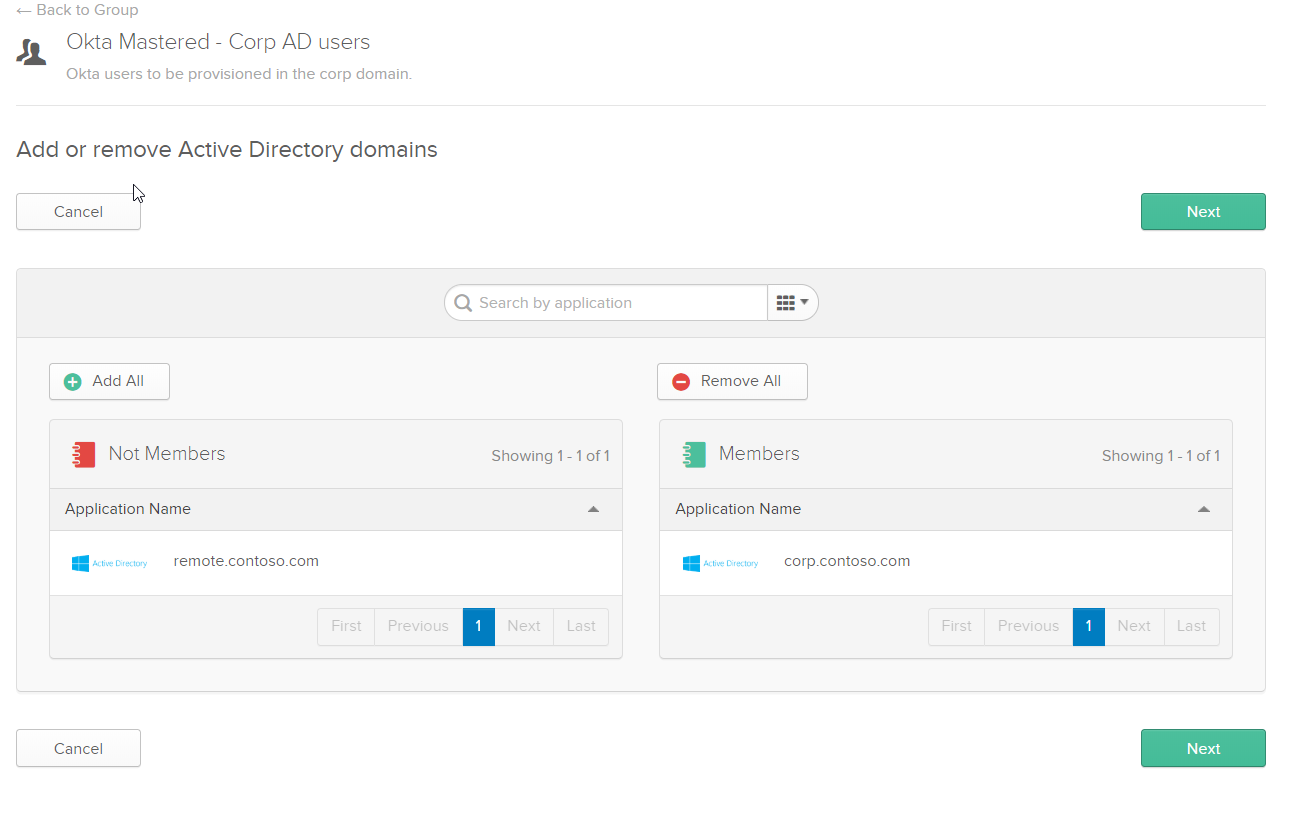Click Next in Not Members pagination
The image size is (1304, 817).
pos(524,626)
